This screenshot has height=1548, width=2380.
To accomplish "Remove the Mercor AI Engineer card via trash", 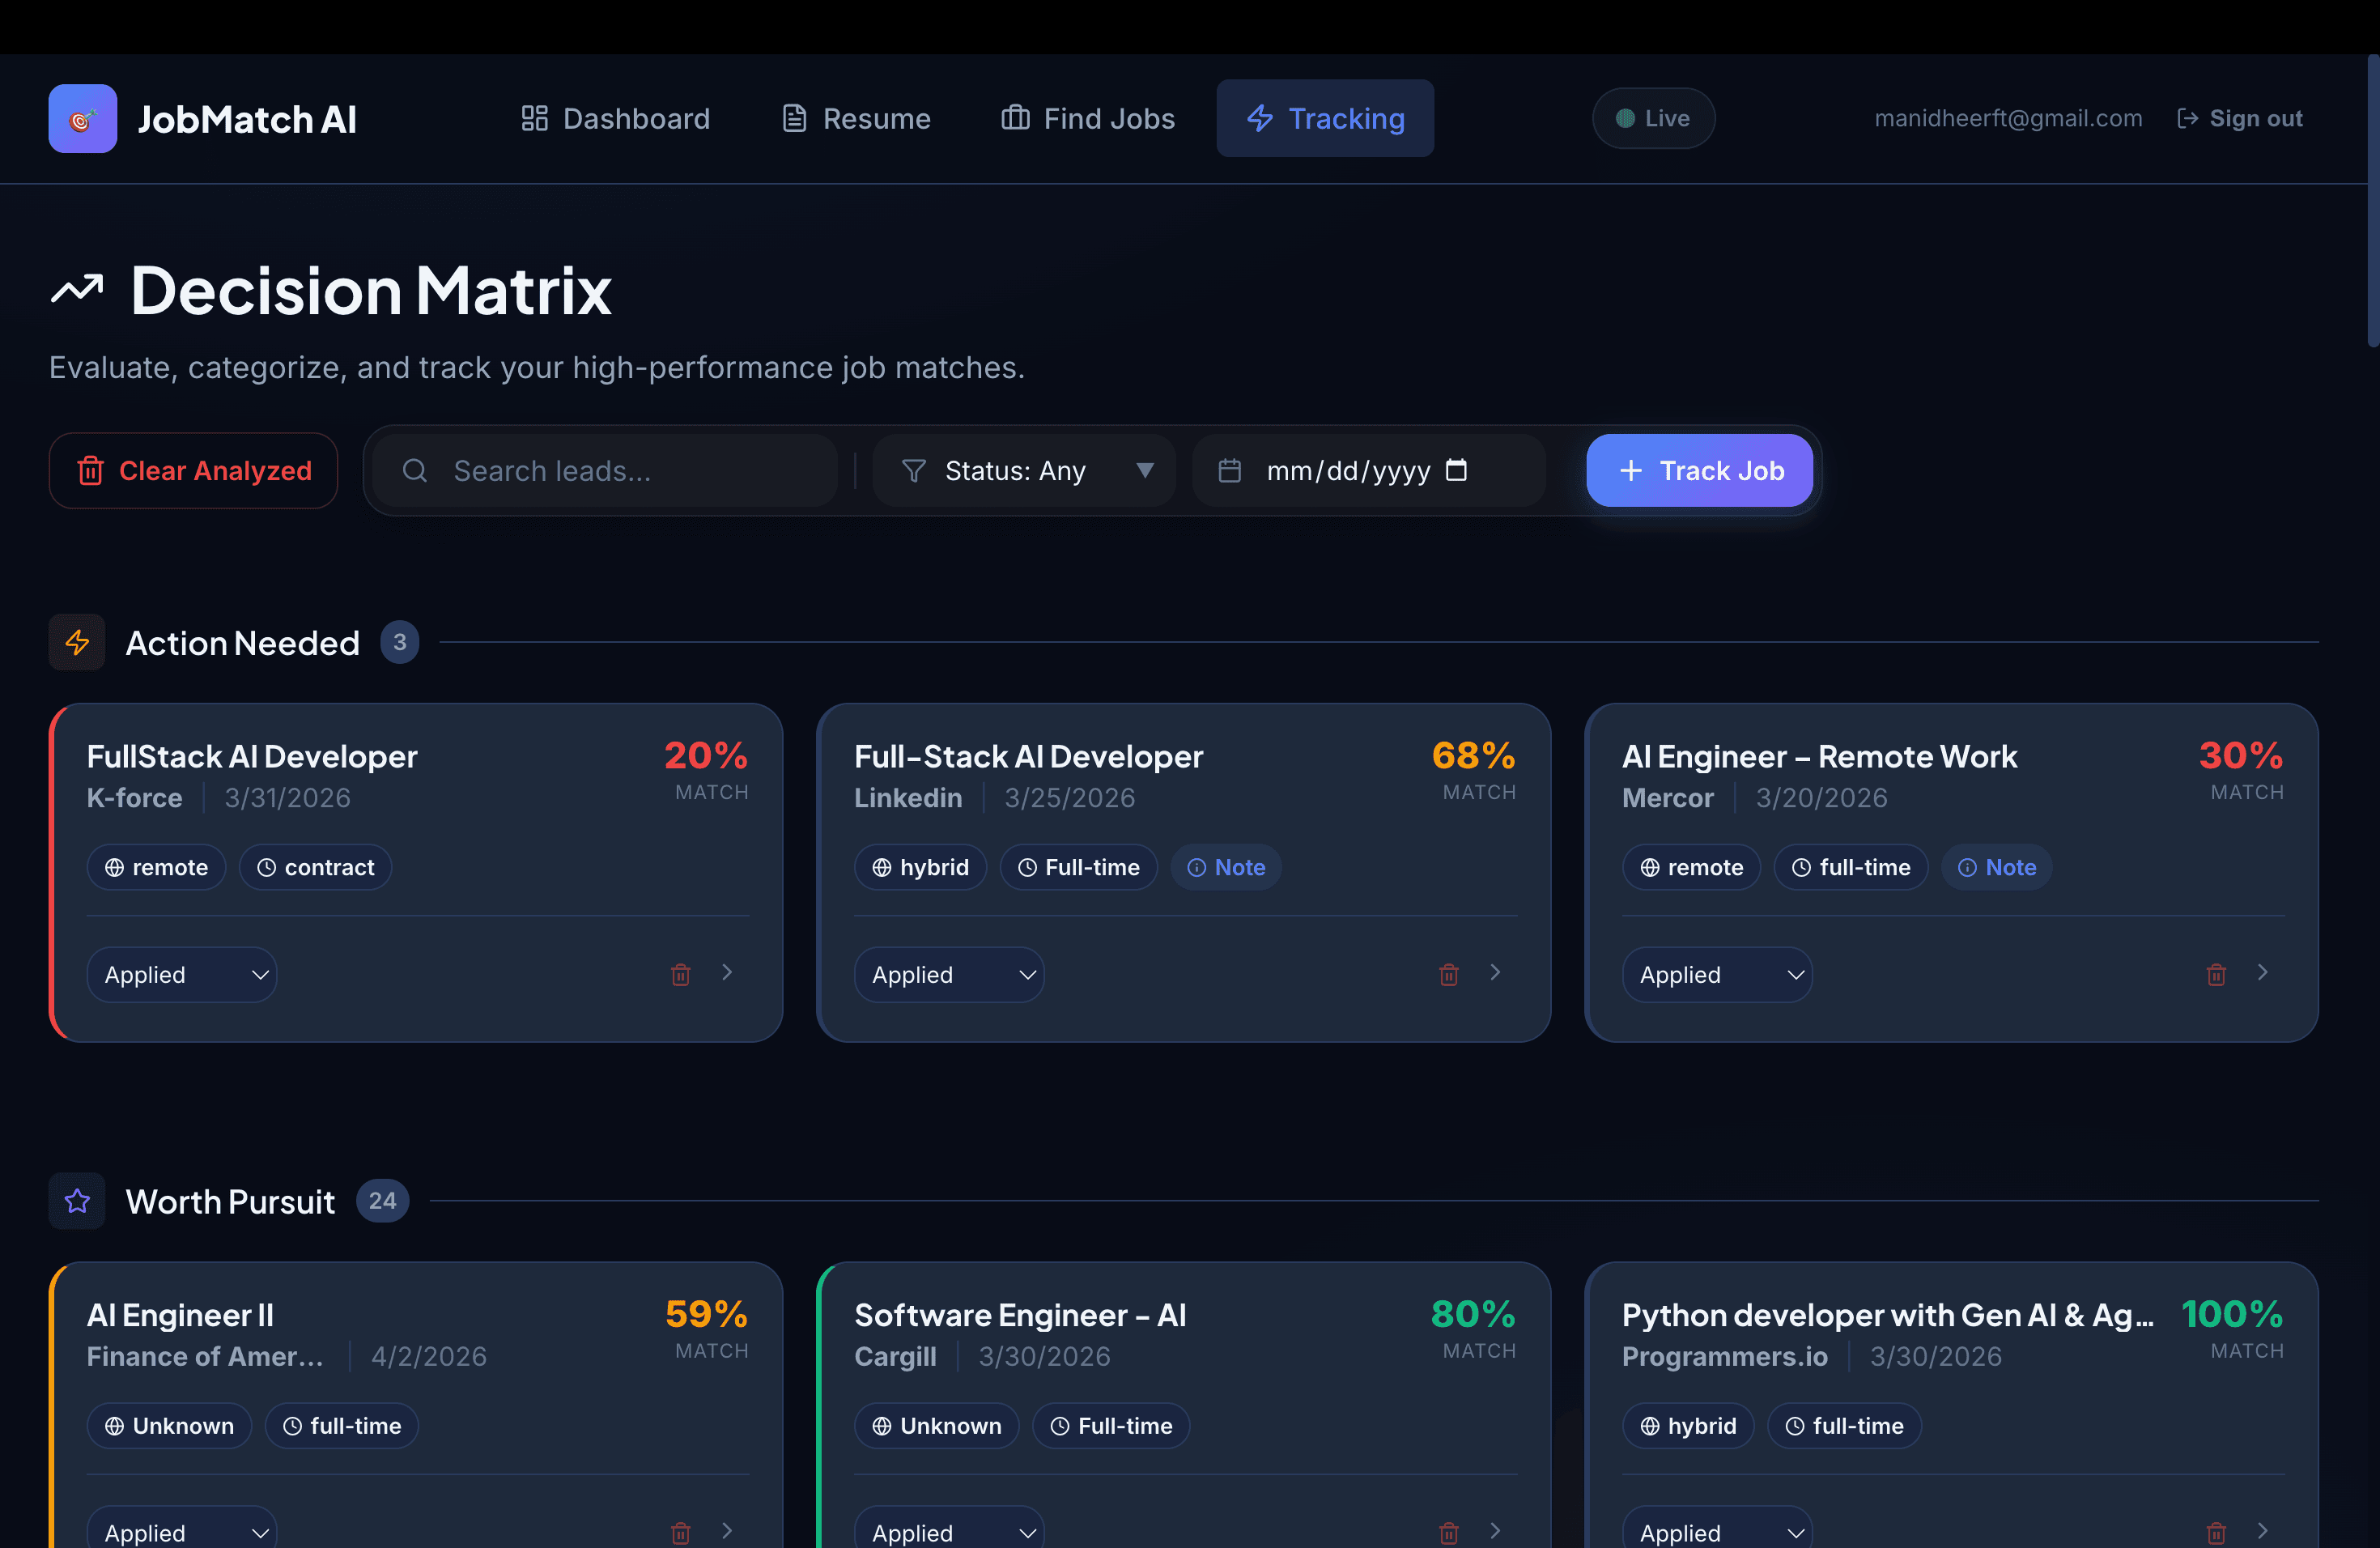I will 2216,975.
